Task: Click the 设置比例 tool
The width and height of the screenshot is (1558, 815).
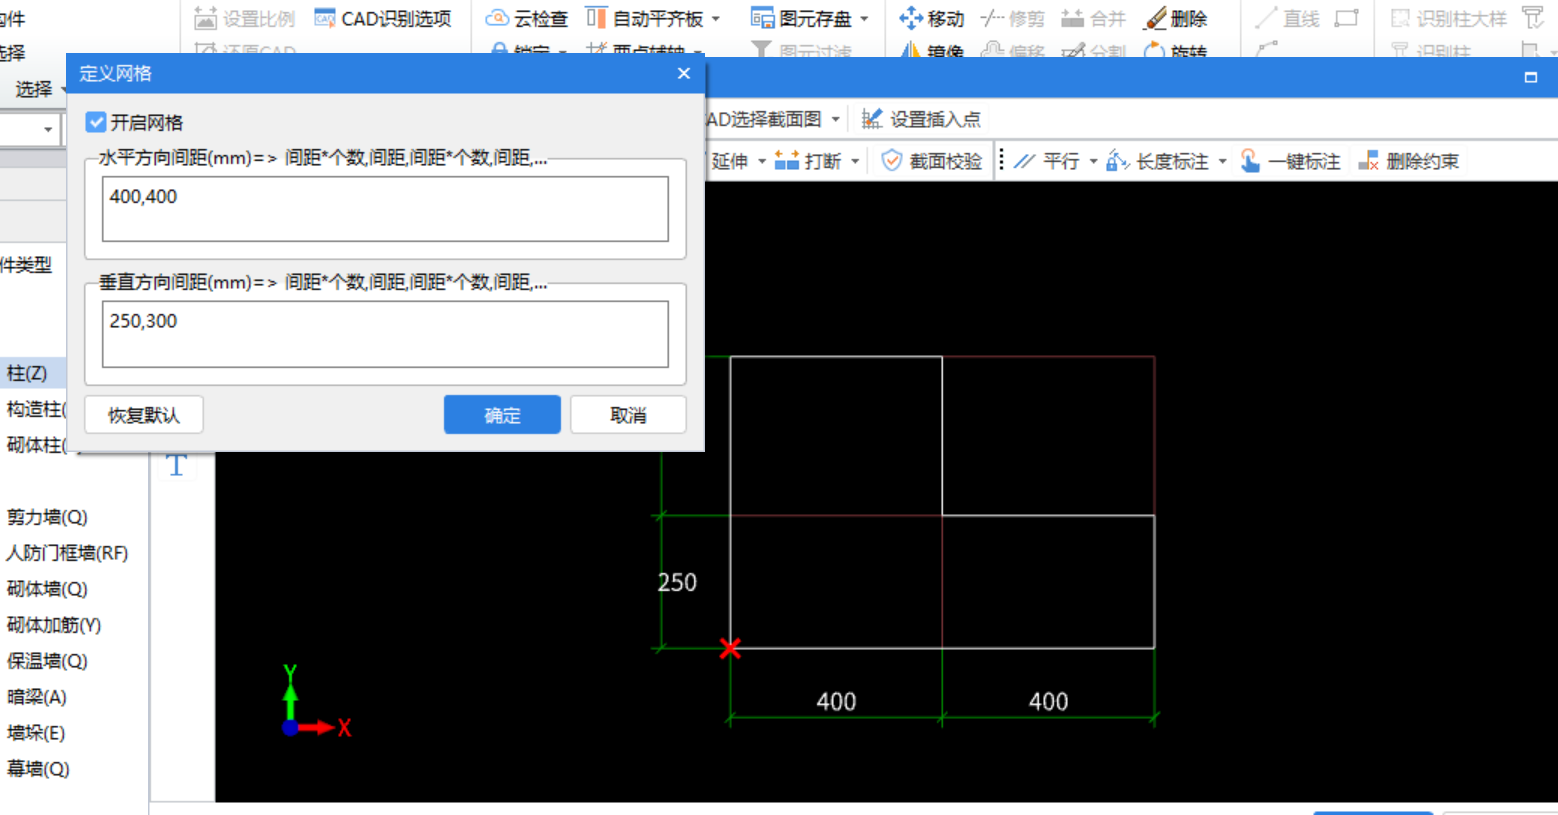Action: pyautogui.click(x=244, y=18)
